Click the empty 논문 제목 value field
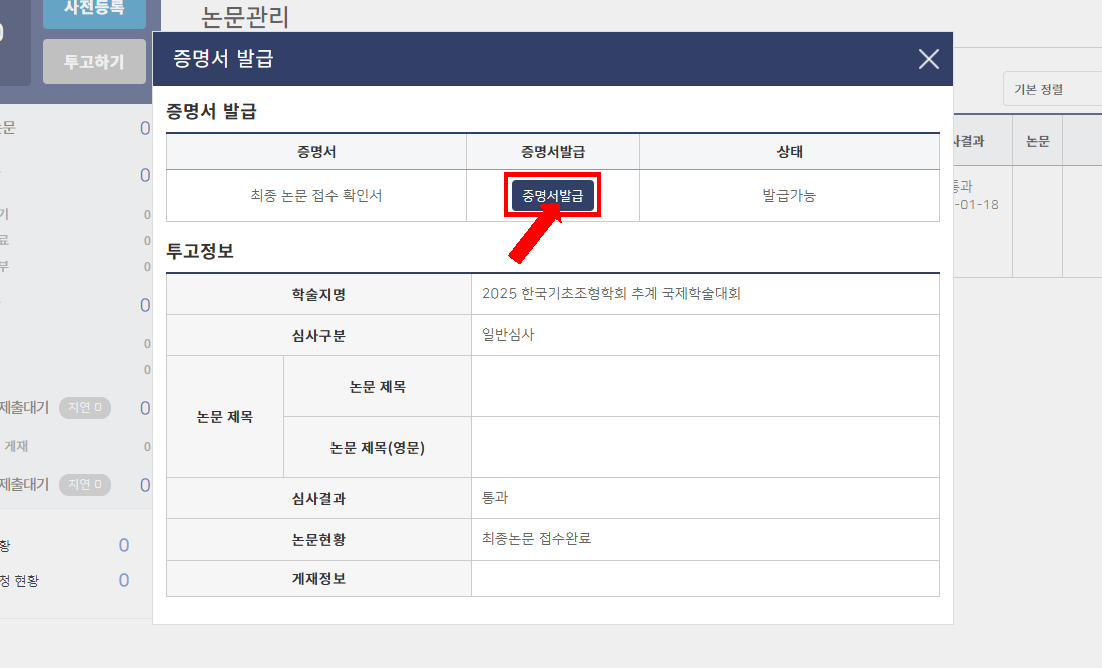This screenshot has height=668, width=1102. 704,387
